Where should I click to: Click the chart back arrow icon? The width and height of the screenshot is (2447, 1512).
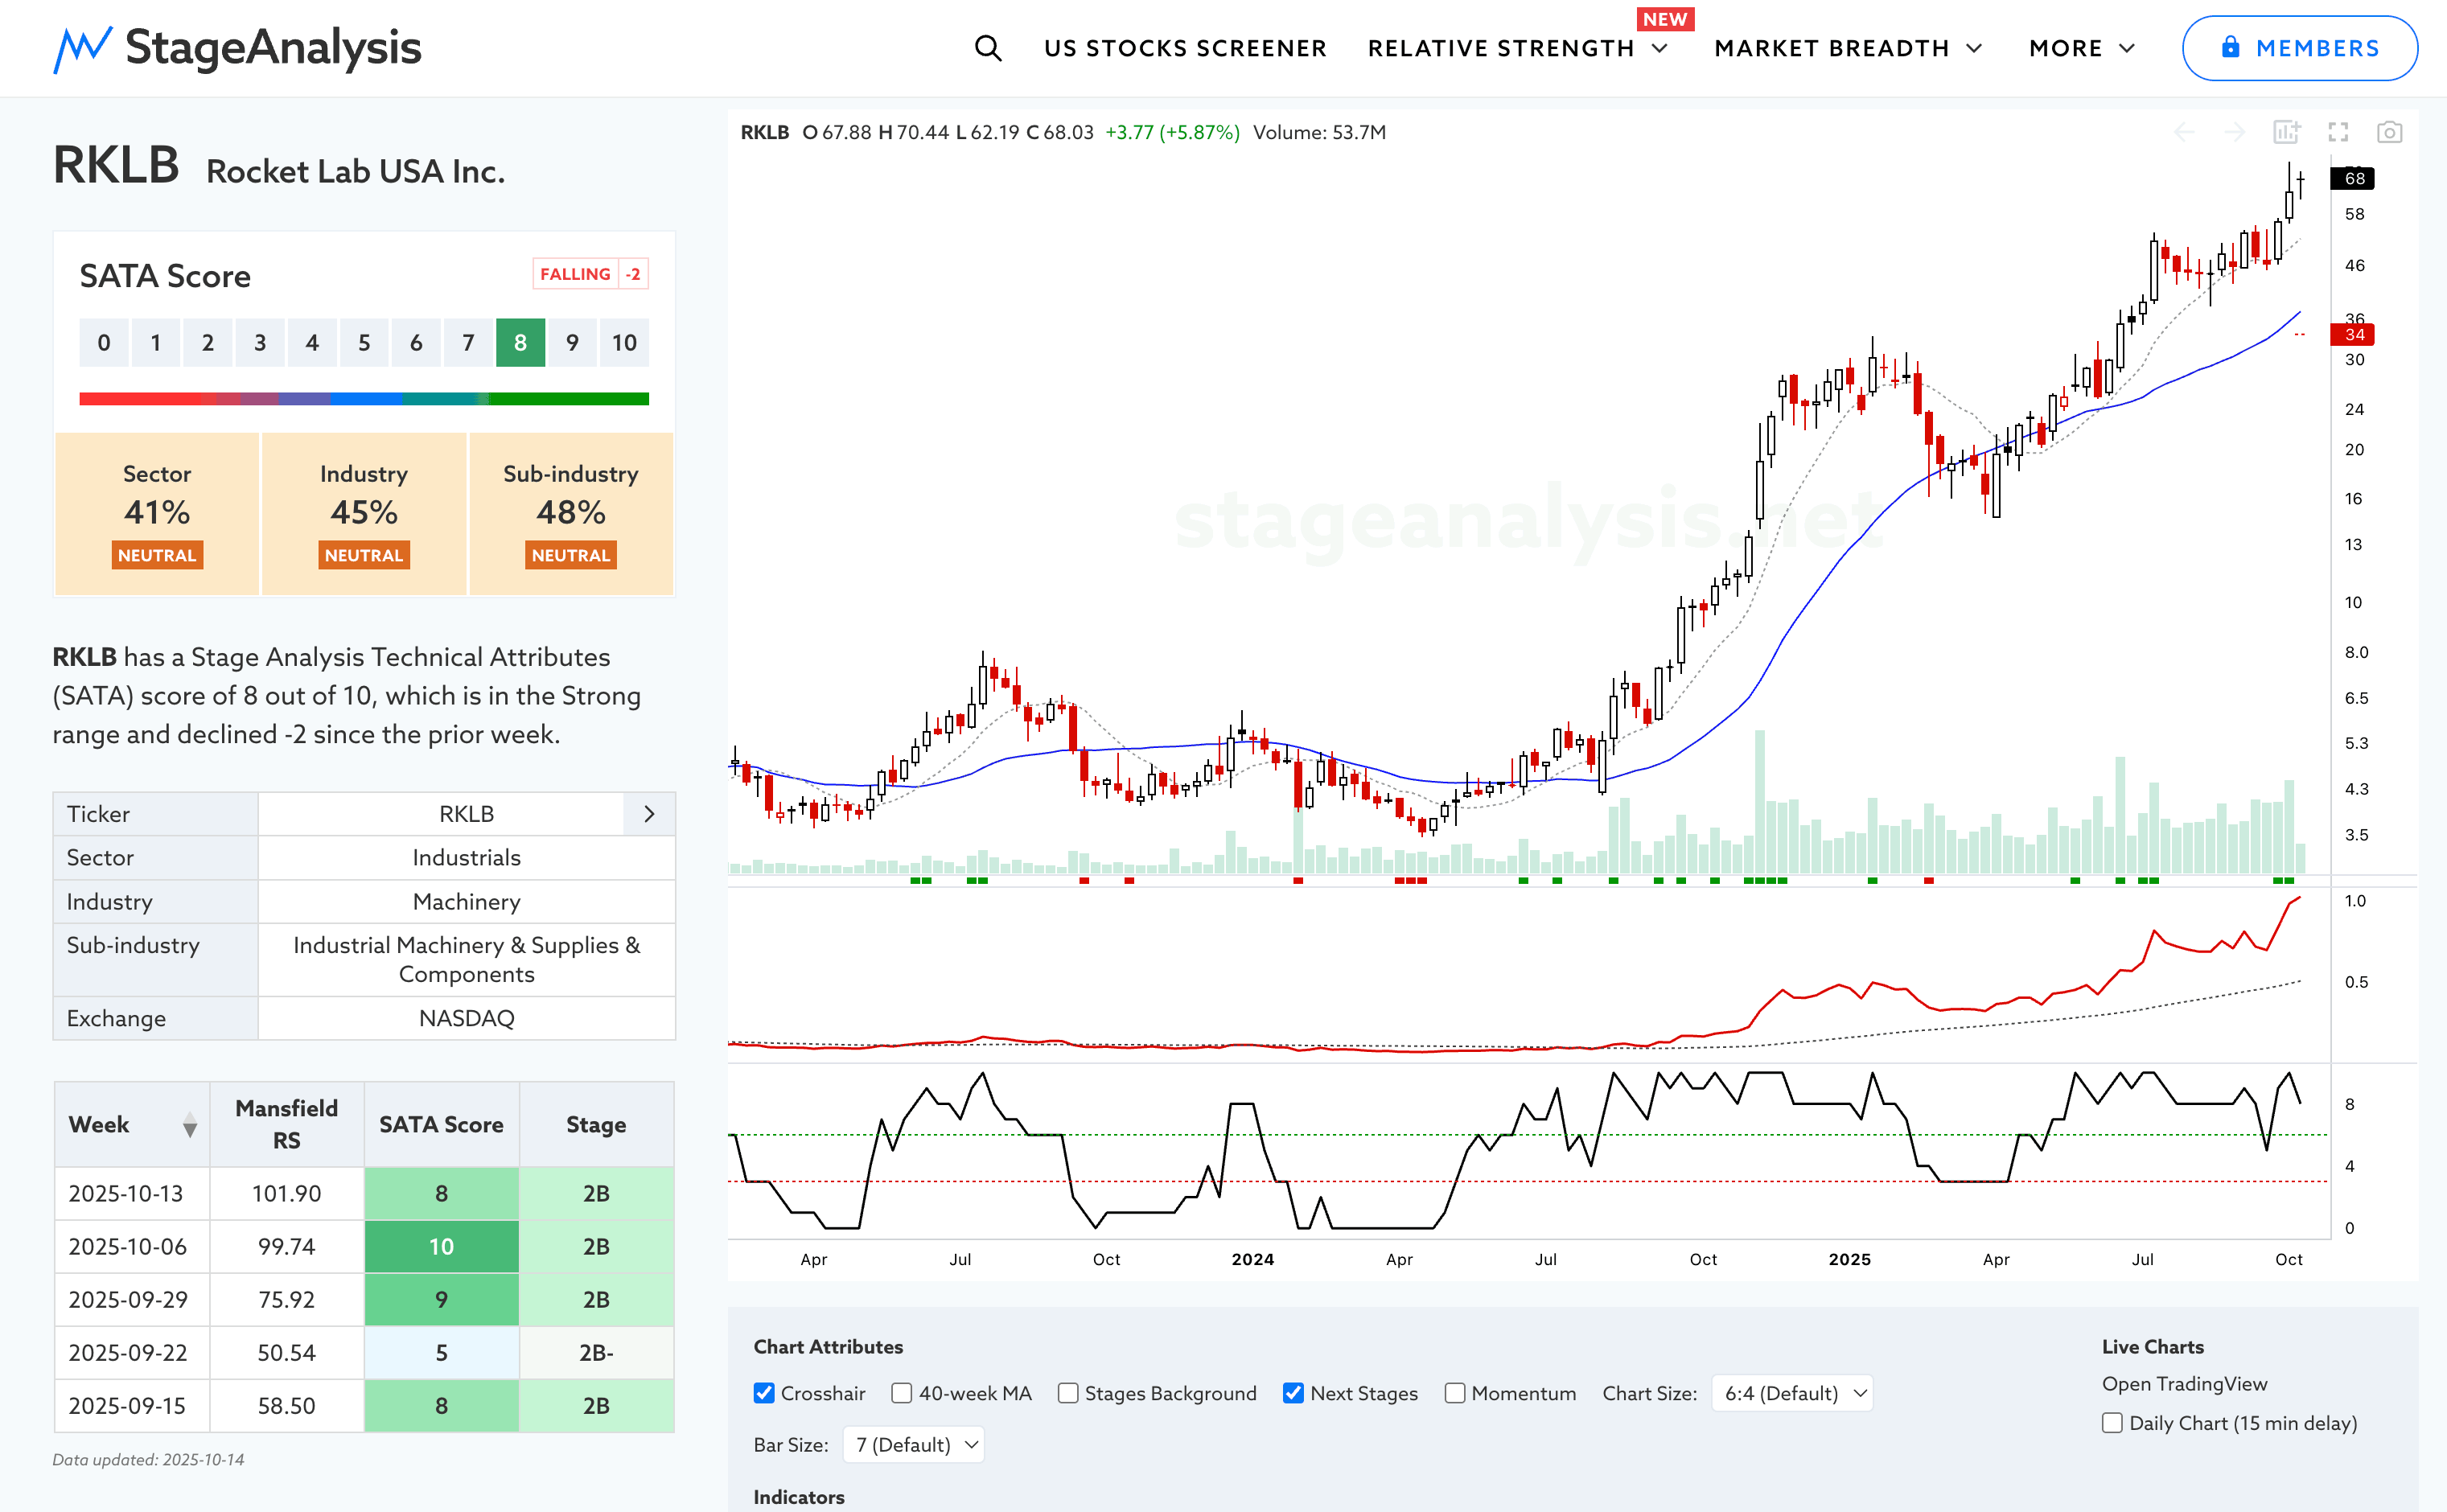pos(2184,132)
